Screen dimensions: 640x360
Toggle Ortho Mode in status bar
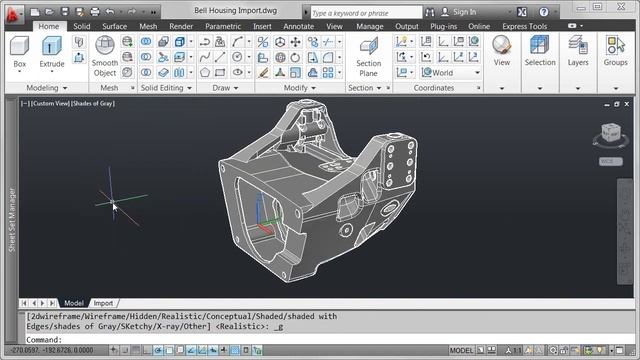coord(147,350)
